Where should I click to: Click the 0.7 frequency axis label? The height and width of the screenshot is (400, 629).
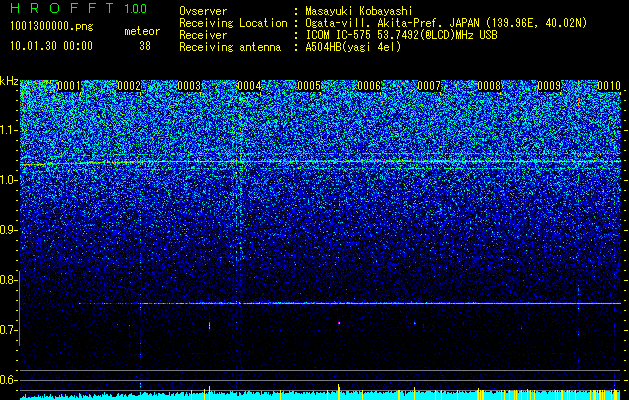point(9,330)
